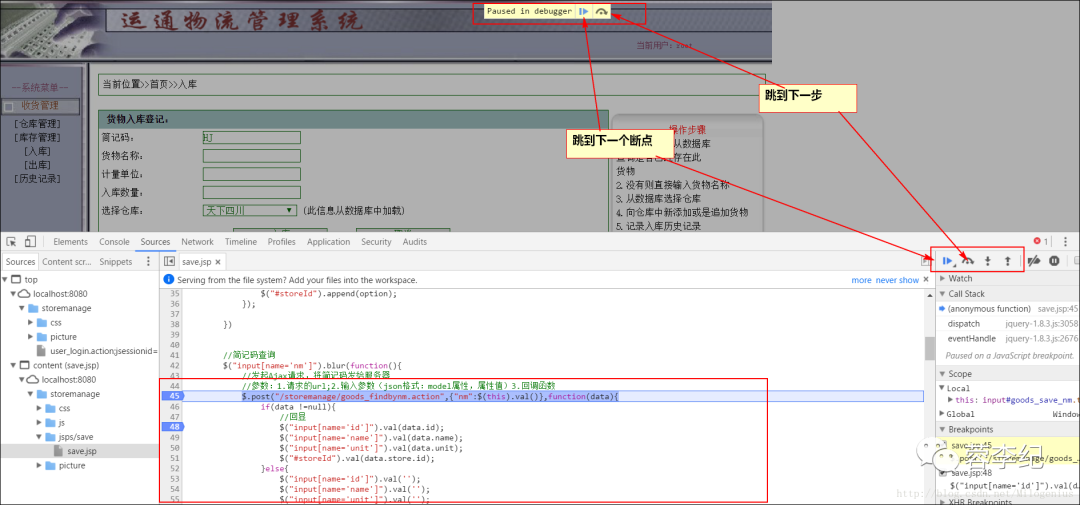
Task: Activate the inspect element picker icon
Action: pyautogui.click(x=11, y=241)
